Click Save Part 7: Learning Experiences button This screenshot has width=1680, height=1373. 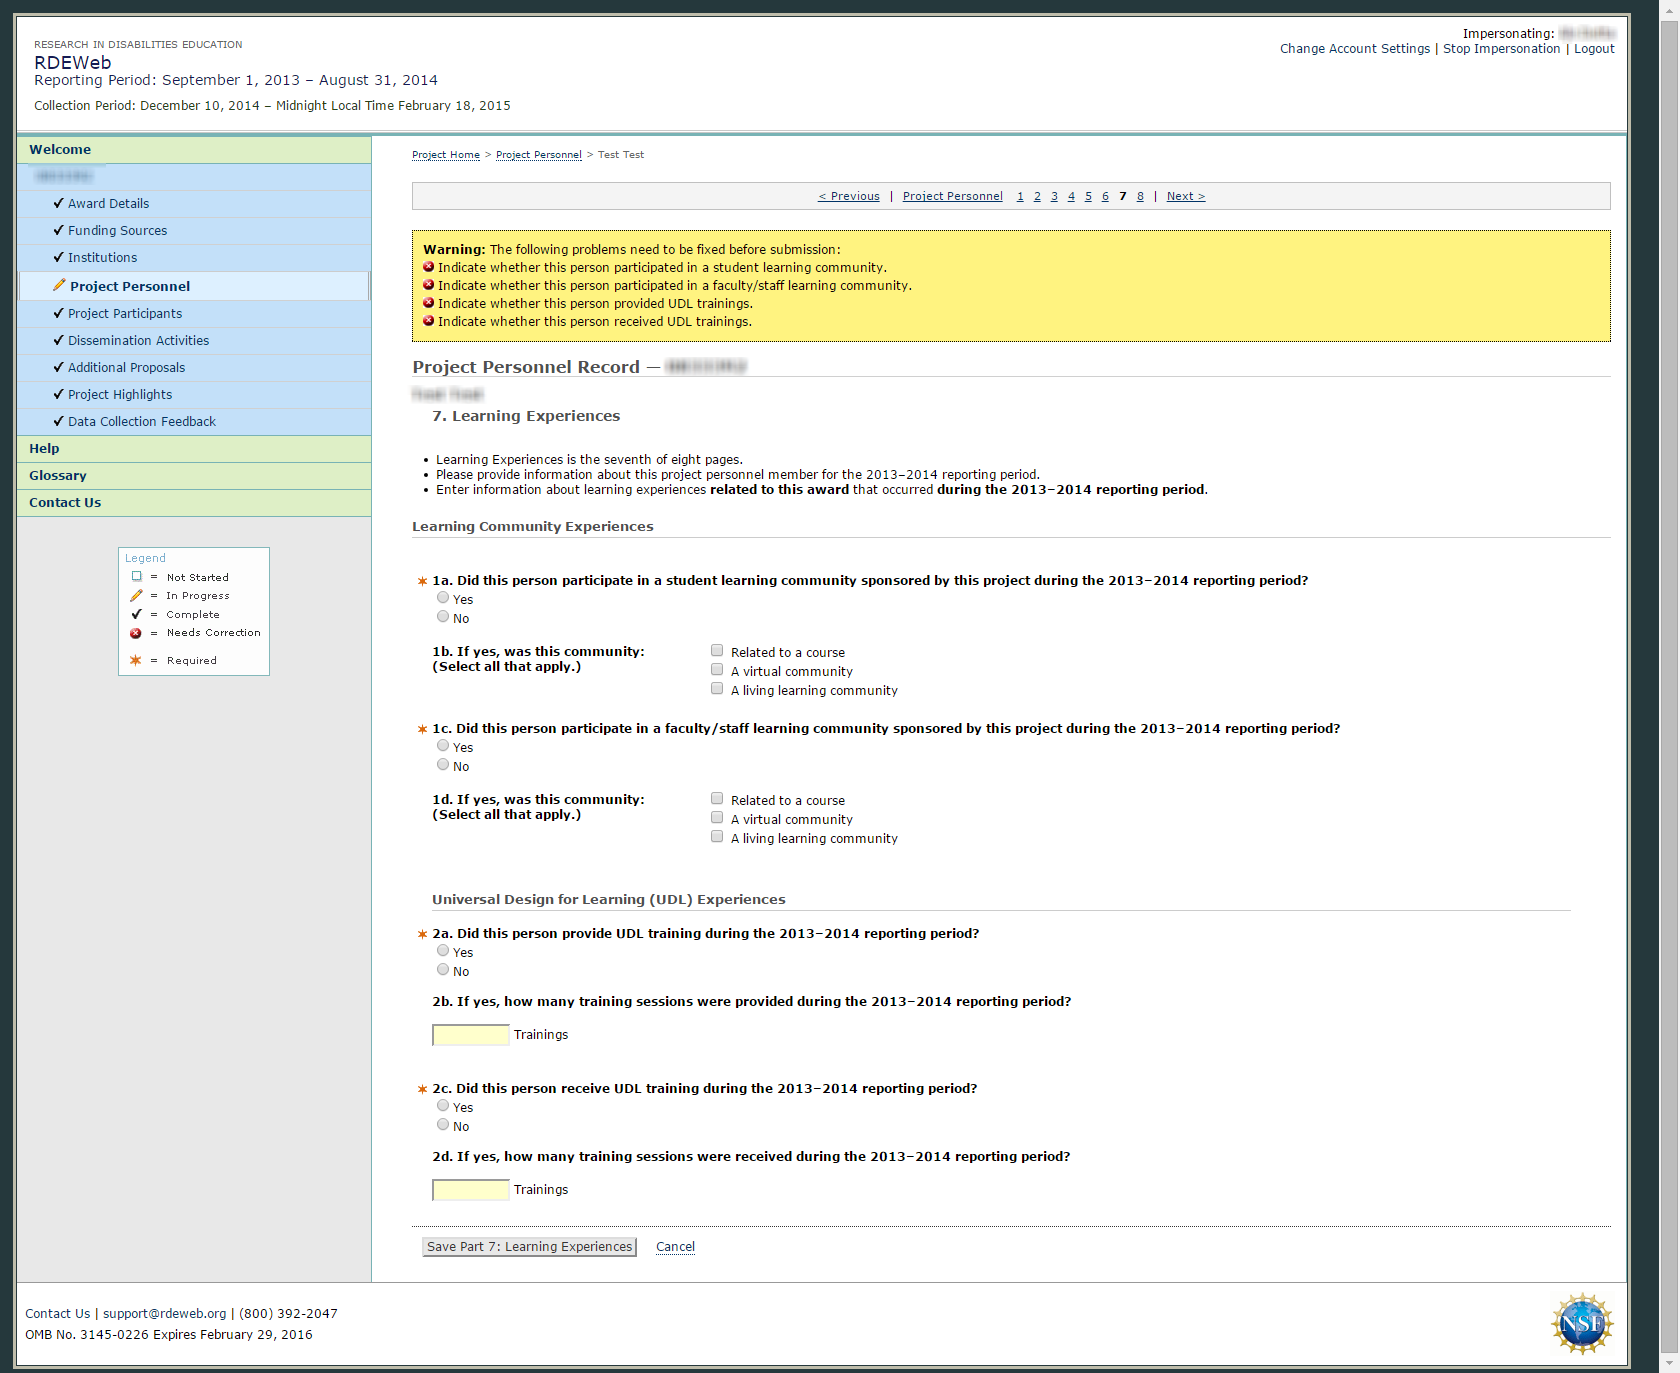(x=529, y=1247)
